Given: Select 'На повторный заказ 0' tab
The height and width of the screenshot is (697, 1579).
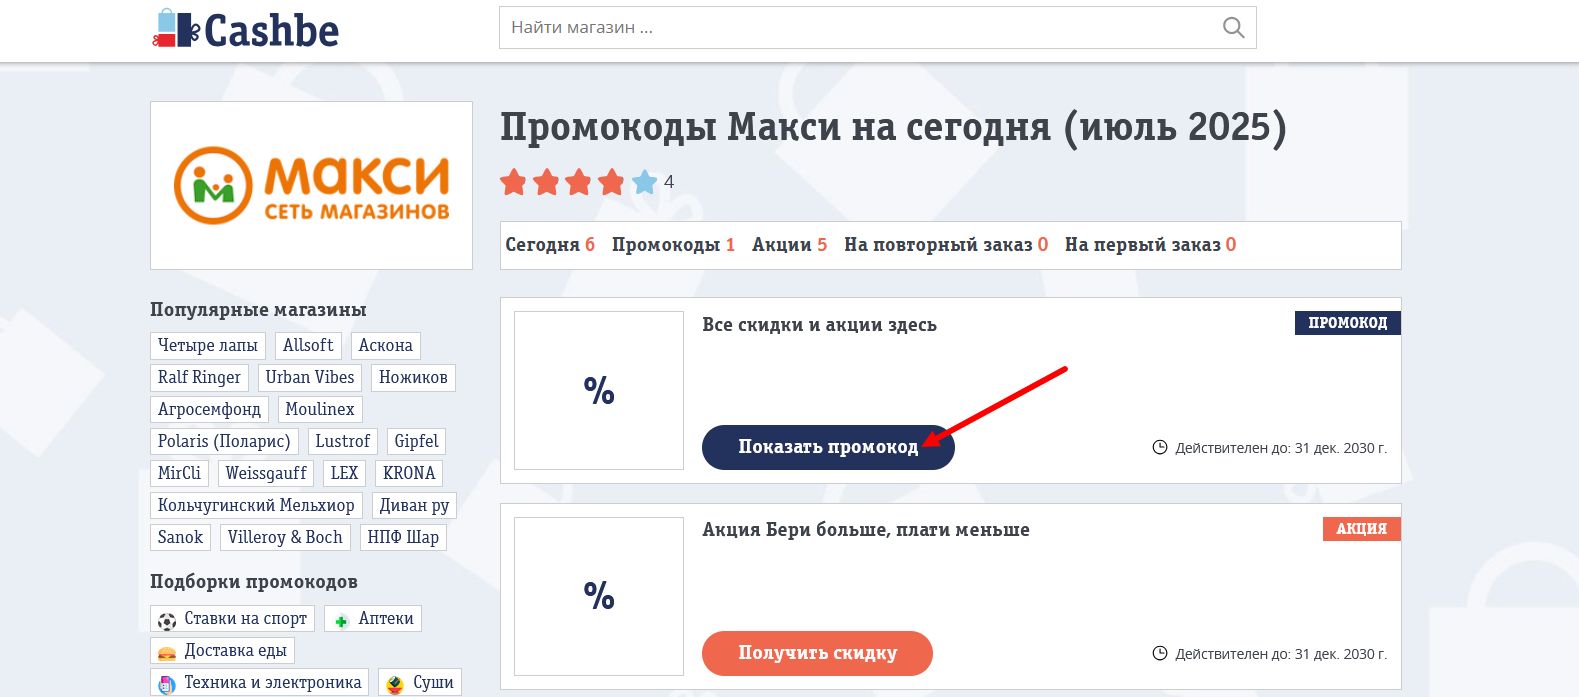Looking at the screenshot, I should (x=946, y=245).
